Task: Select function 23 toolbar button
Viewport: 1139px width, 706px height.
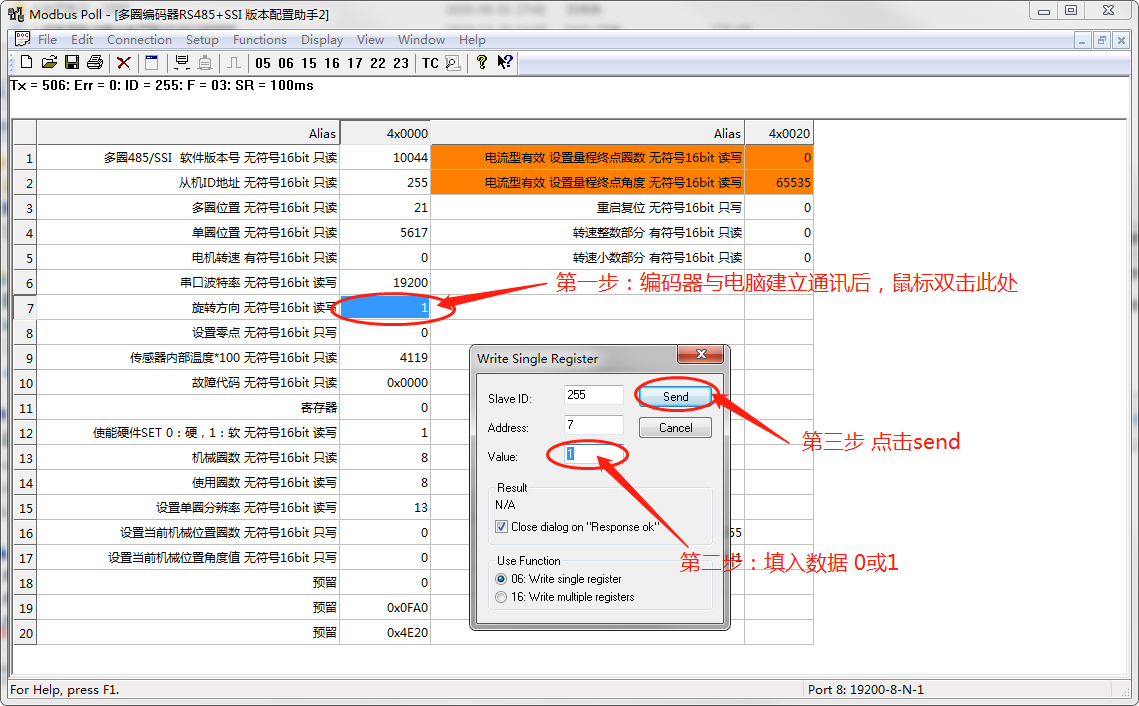Action: click(401, 63)
